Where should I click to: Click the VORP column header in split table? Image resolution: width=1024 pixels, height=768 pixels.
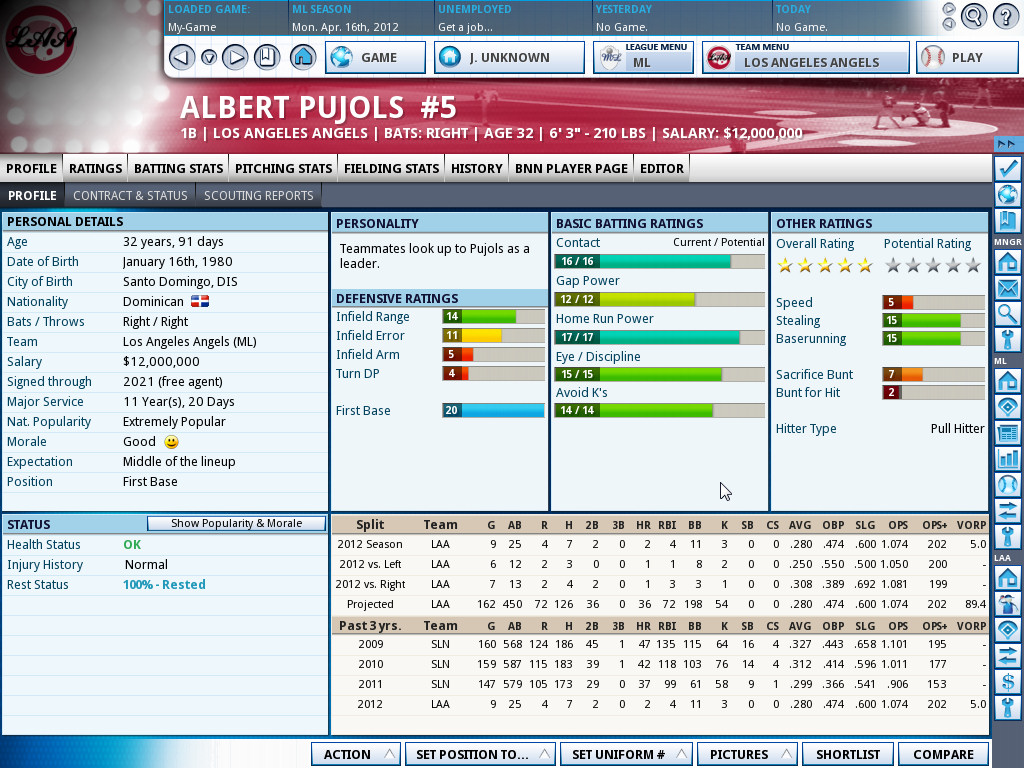coord(971,525)
